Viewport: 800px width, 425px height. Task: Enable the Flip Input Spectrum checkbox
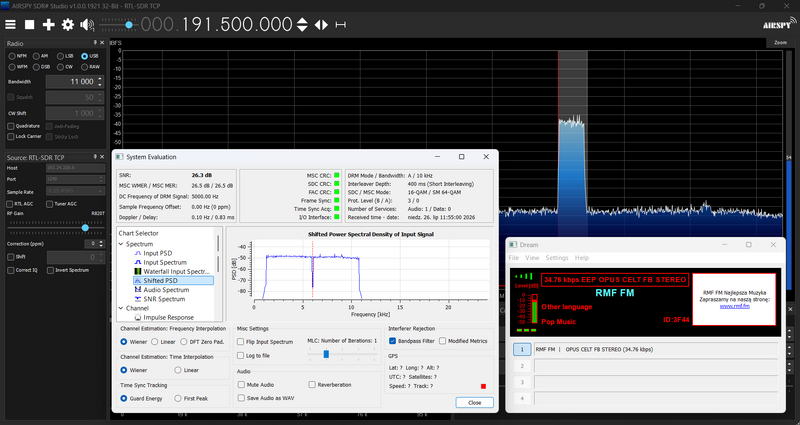click(x=241, y=342)
